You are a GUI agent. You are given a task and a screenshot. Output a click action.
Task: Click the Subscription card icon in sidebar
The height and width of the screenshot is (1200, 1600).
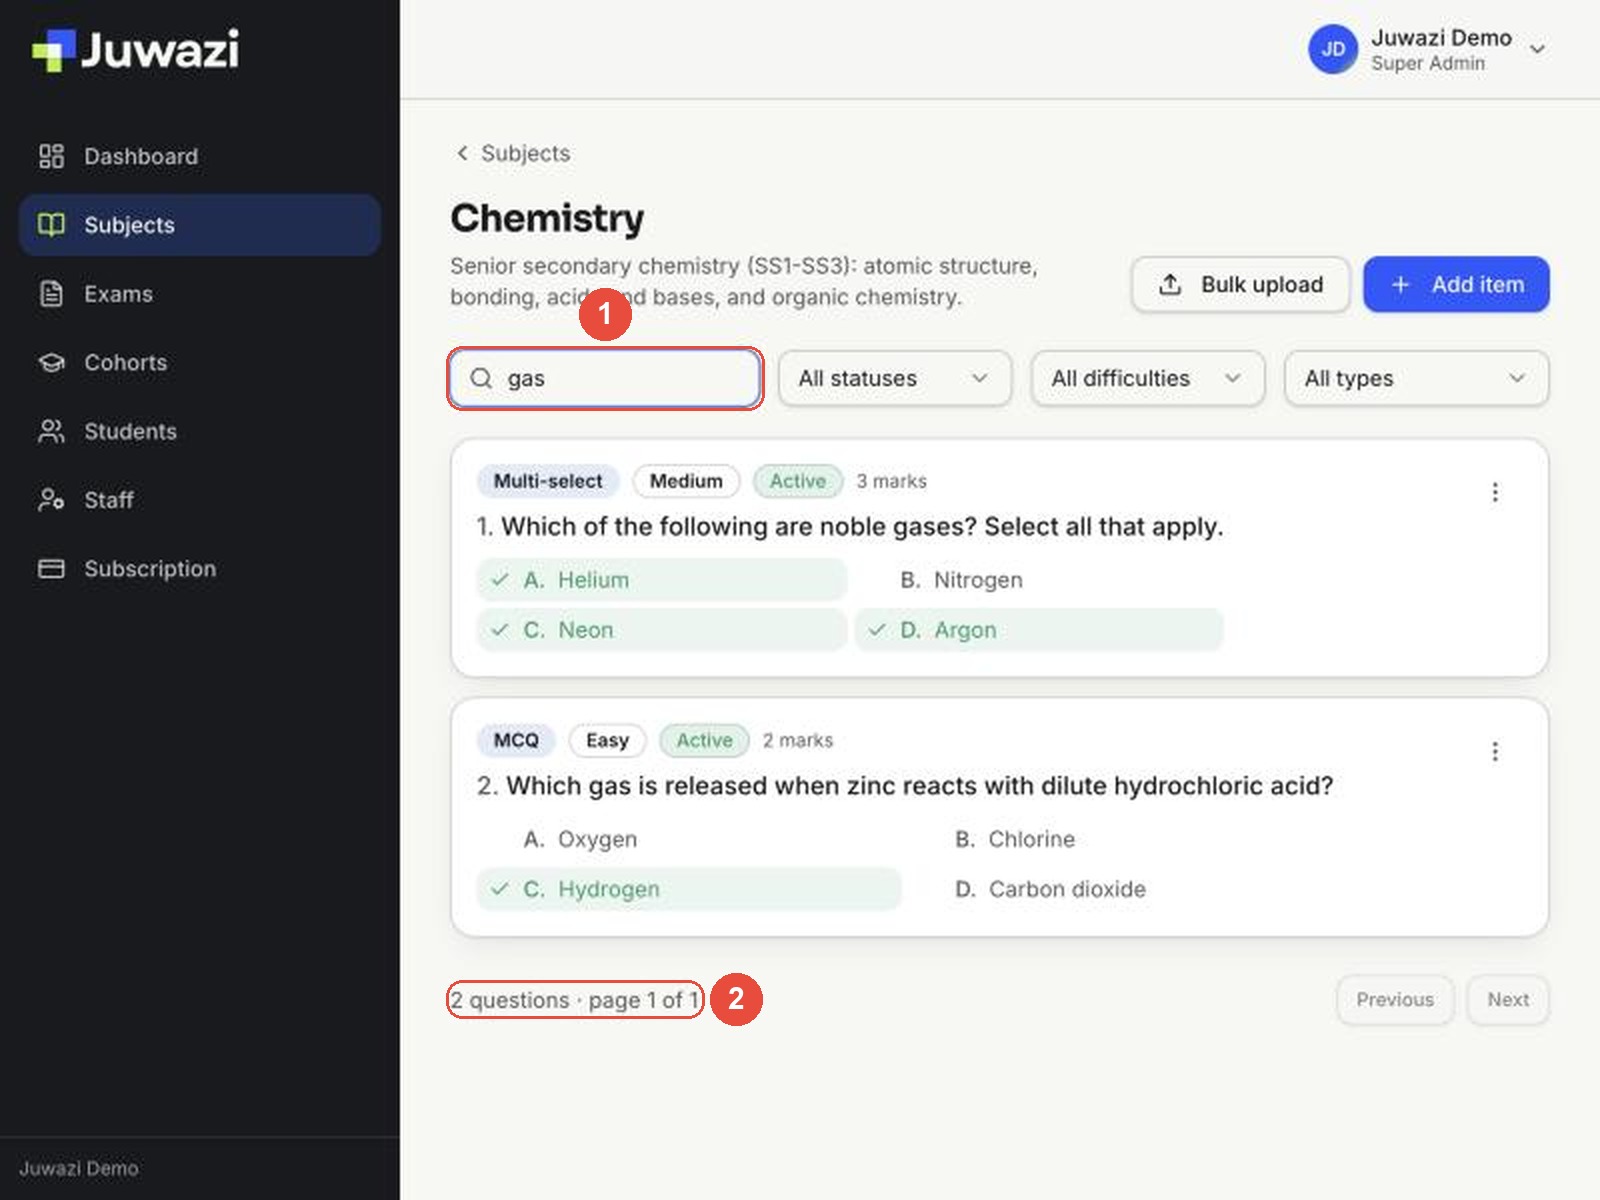(x=51, y=569)
